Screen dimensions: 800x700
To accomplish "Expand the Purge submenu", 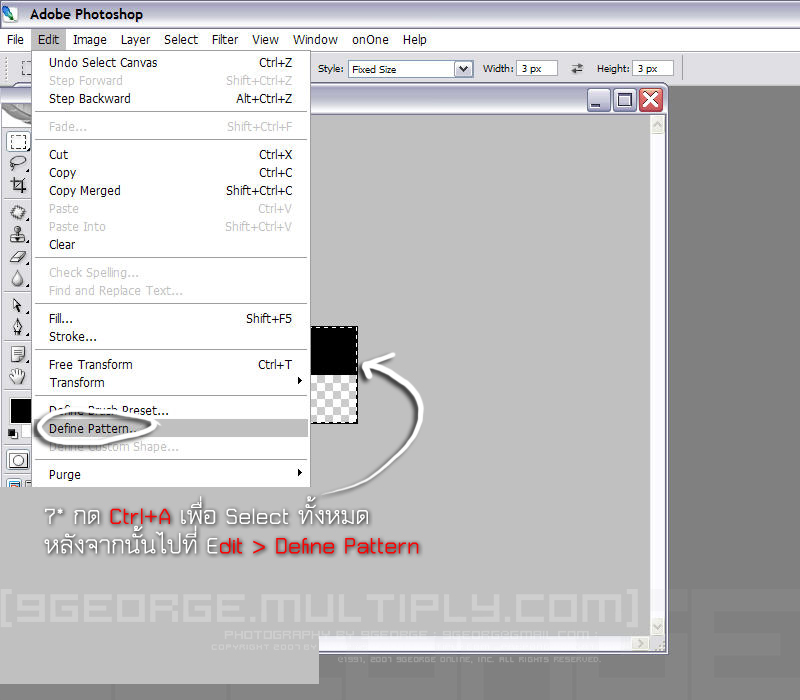I will click(171, 474).
